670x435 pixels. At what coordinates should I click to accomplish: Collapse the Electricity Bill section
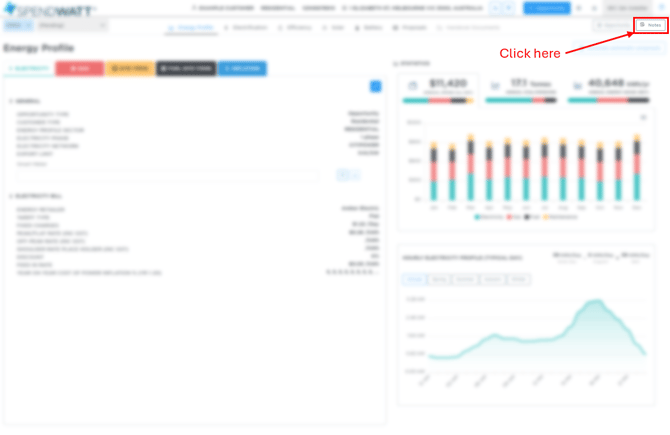pos(34,195)
